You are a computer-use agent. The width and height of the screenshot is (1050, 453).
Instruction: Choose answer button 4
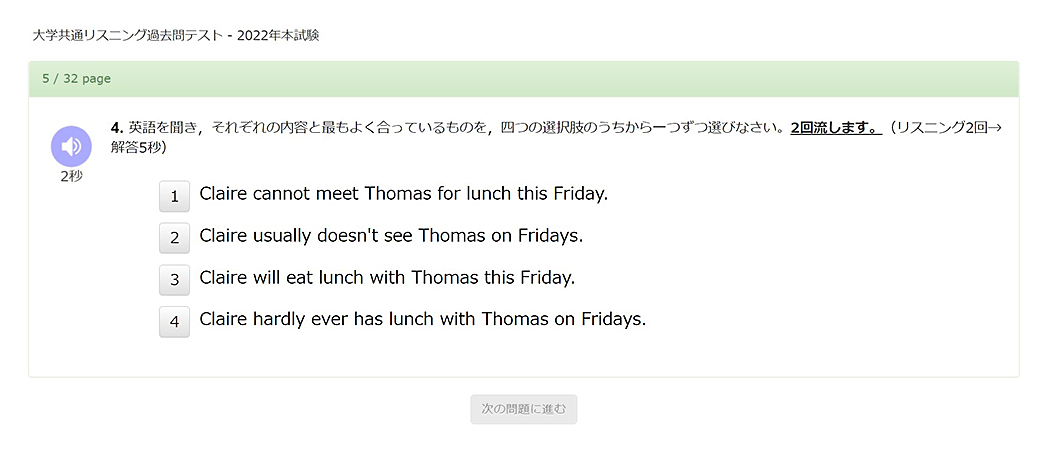(174, 322)
